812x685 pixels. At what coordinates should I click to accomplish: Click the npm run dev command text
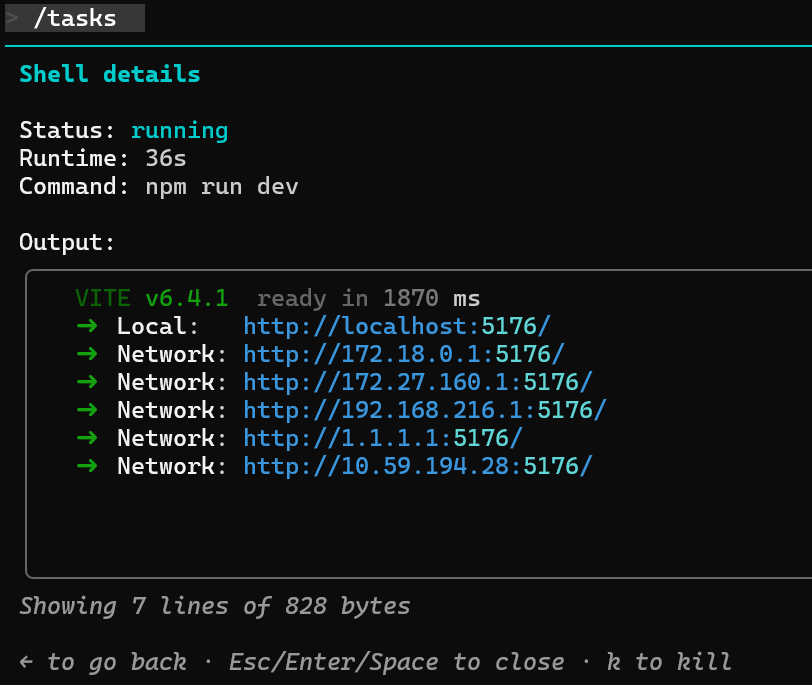[222, 186]
